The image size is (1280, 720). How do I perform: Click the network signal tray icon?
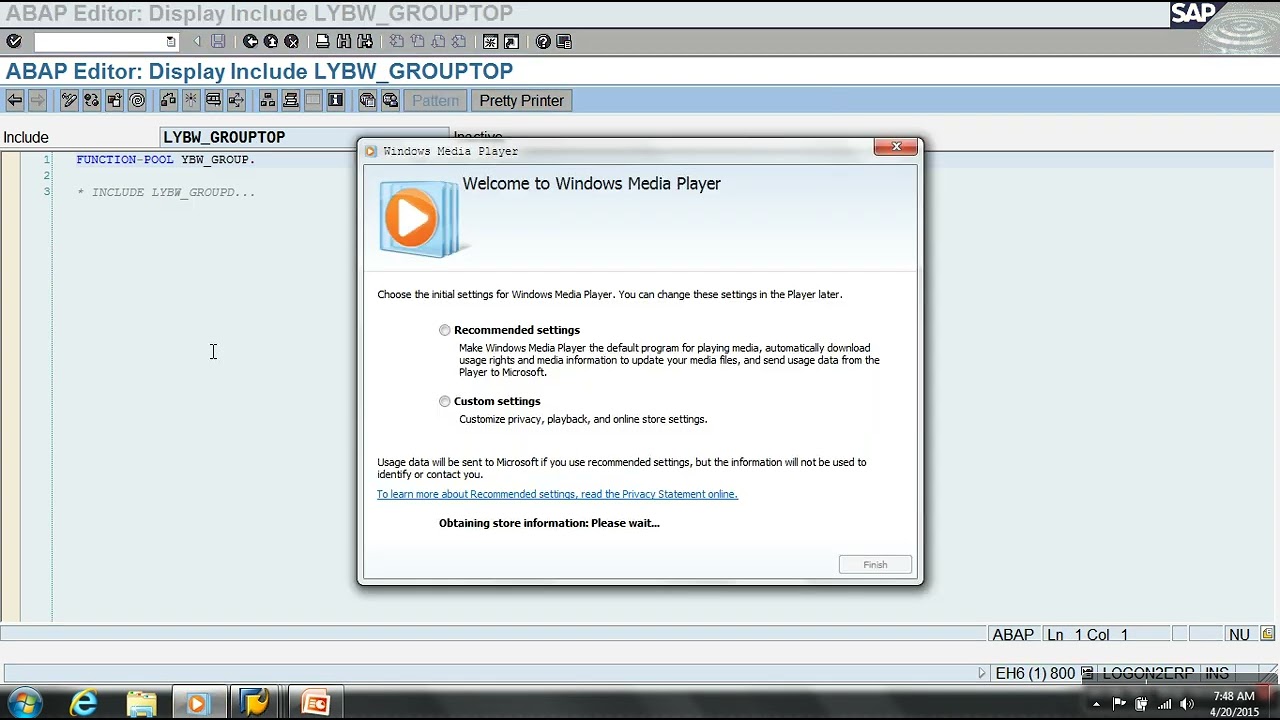[x=1164, y=704]
